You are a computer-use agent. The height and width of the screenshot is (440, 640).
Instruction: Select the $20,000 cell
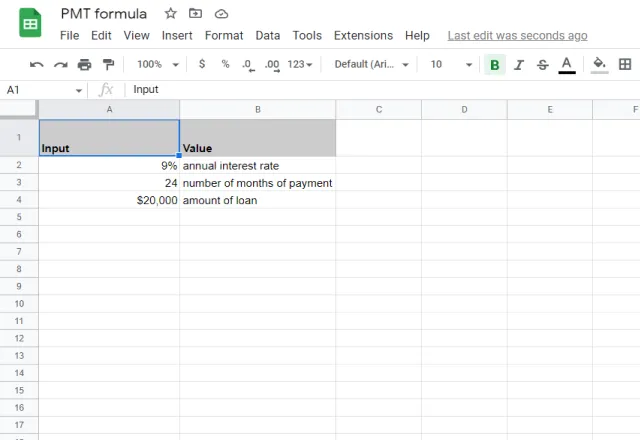click(x=109, y=200)
